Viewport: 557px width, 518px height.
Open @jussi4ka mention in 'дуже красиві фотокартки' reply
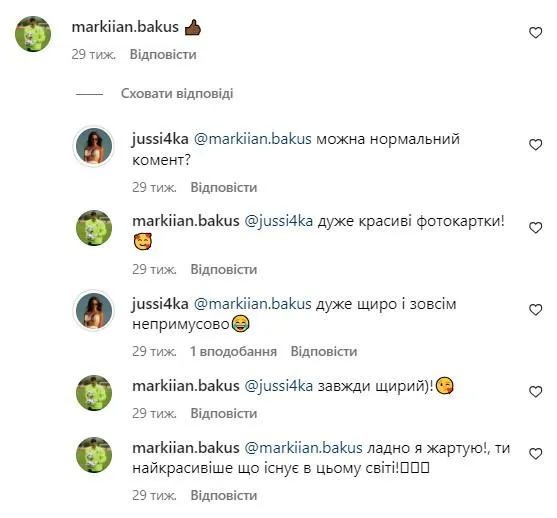click(x=279, y=221)
